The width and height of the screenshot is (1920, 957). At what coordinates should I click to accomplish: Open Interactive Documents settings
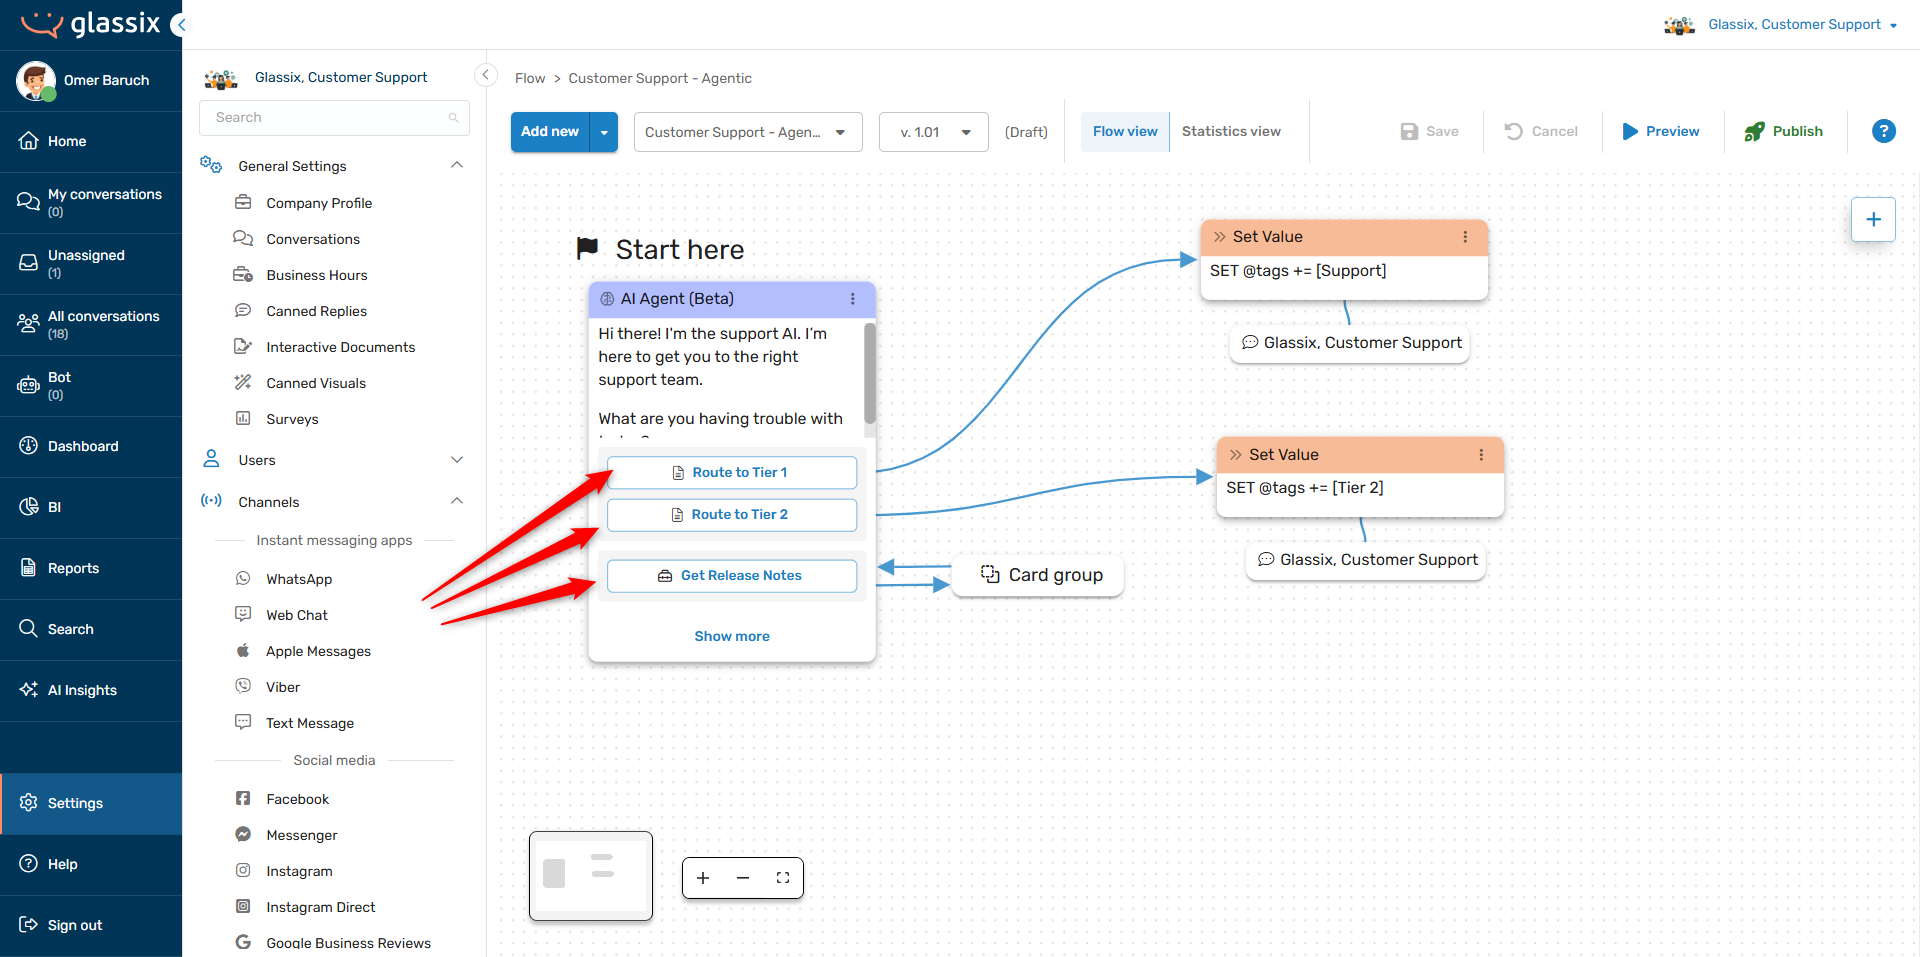(340, 347)
